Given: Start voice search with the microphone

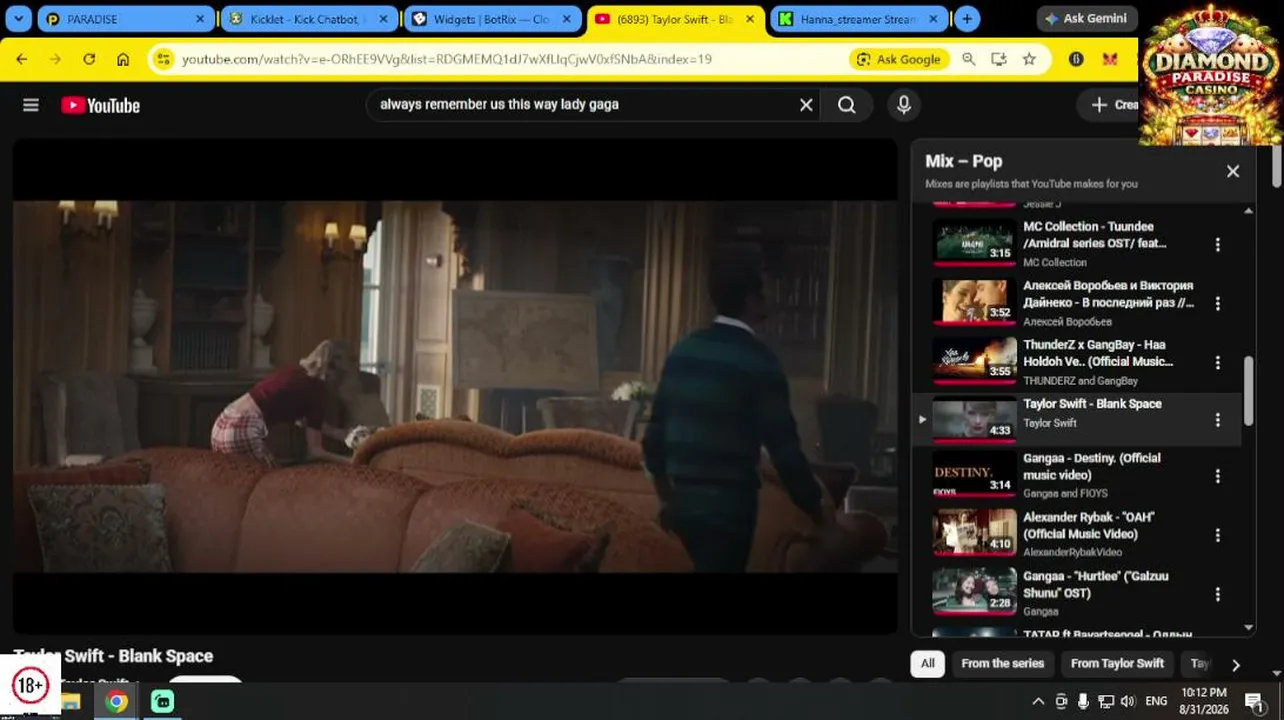Looking at the screenshot, I should (904, 105).
